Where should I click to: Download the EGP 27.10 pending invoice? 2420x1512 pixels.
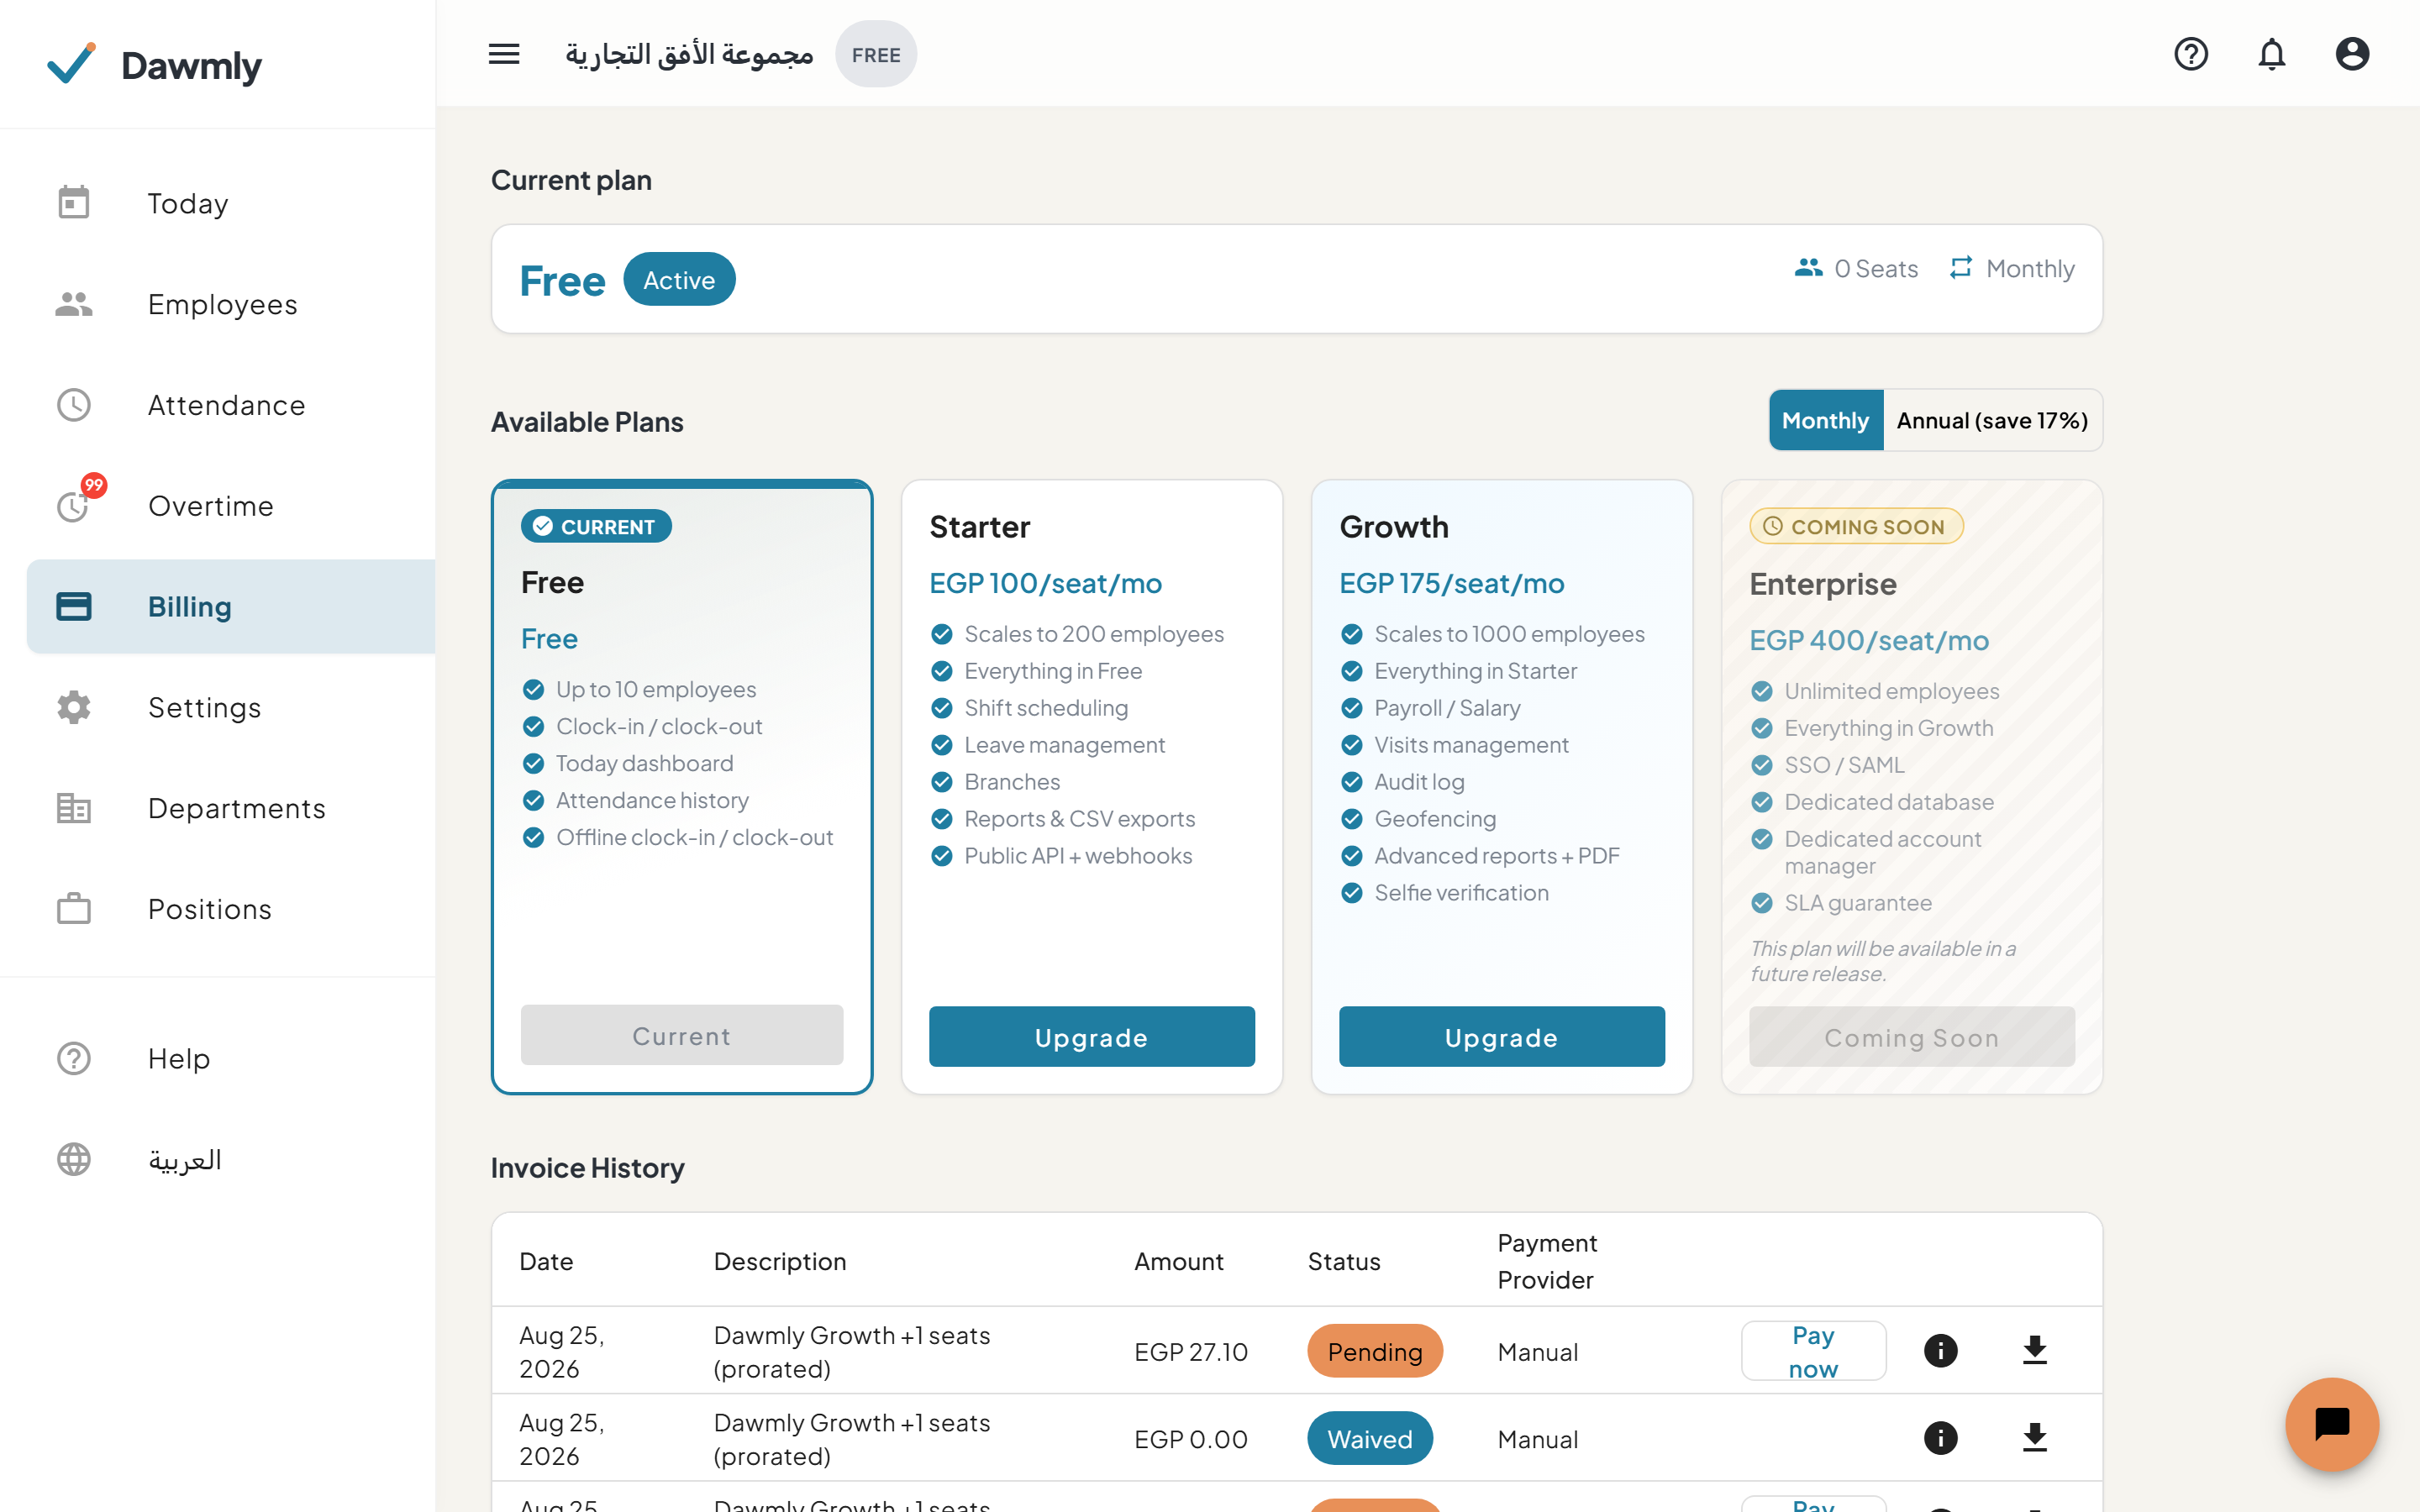[x=2034, y=1351]
